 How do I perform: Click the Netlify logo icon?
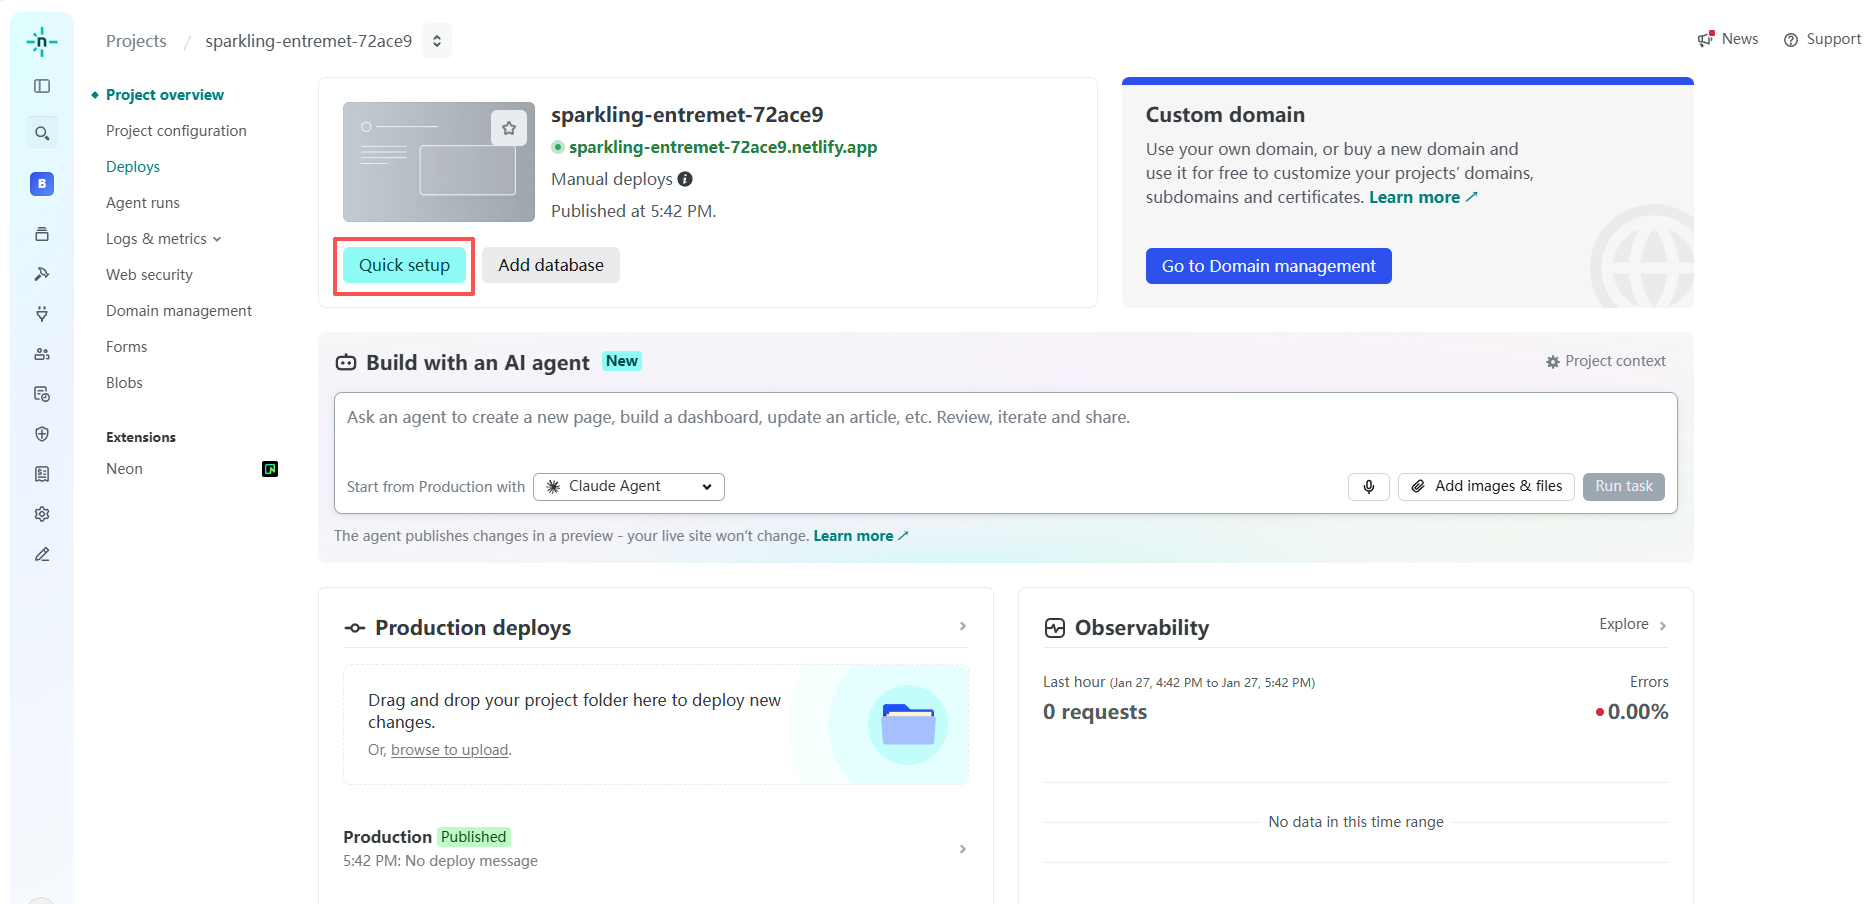click(x=42, y=41)
